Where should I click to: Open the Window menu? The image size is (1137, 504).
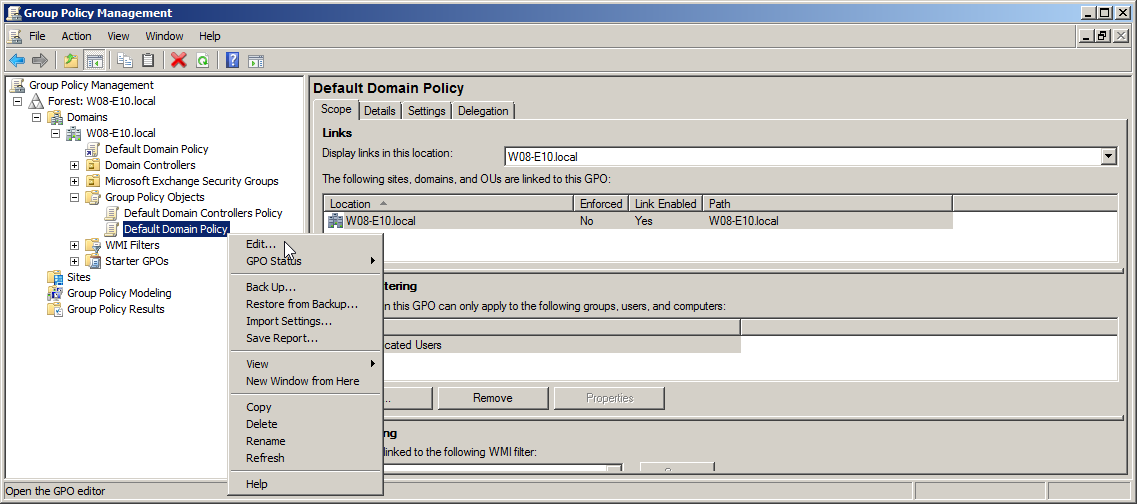click(x=164, y=36)
